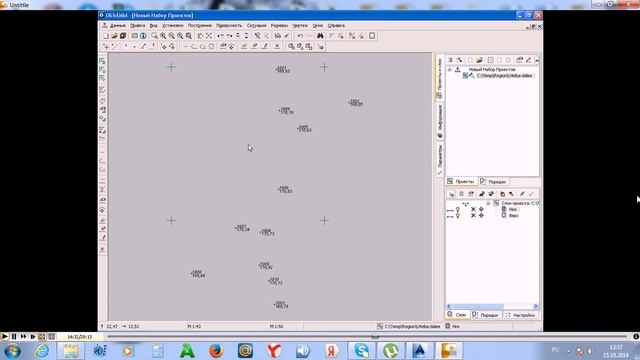Viewport: 640px width, 360px height.
Task: Click the plain magnifier zoom window icon
Action: pos(154,36)
